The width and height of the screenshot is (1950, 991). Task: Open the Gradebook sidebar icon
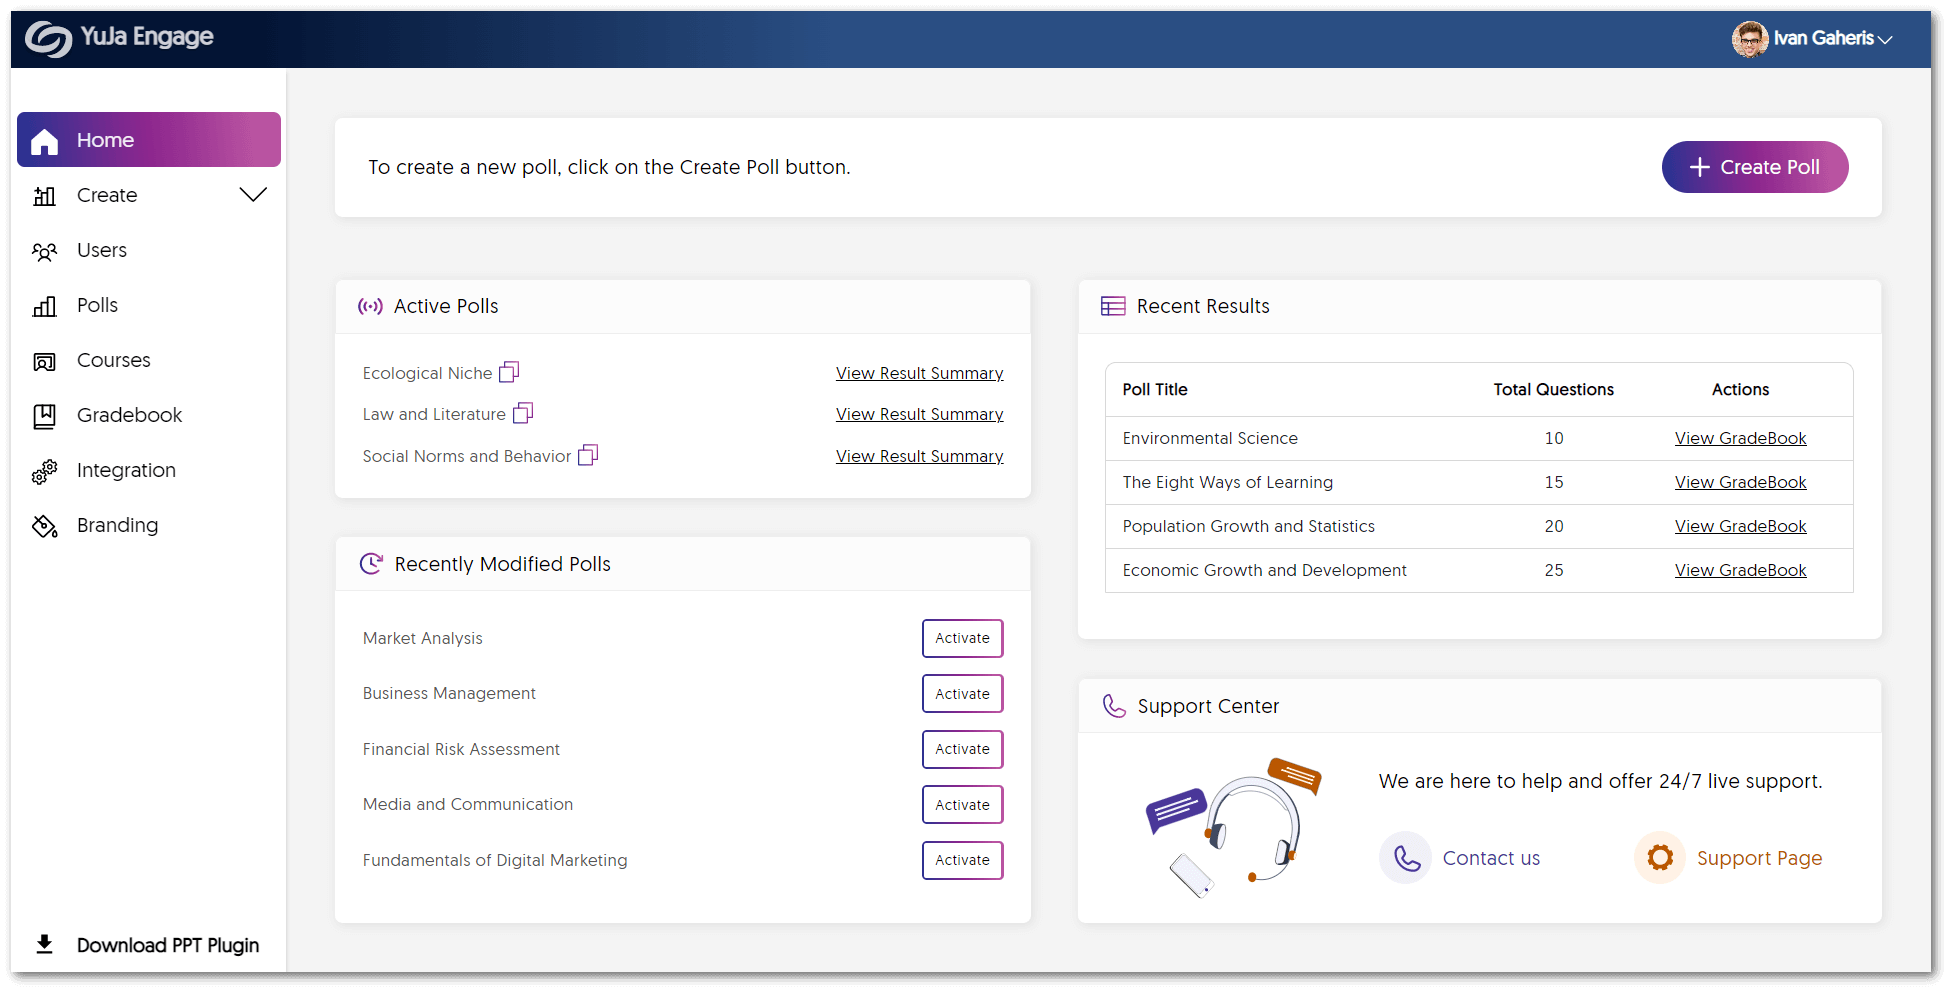coord(45,416)
